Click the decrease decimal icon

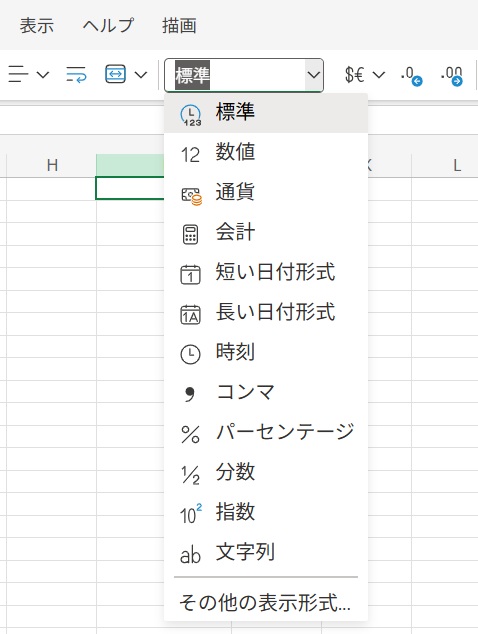pyautogui.click(x=411, y=76)
